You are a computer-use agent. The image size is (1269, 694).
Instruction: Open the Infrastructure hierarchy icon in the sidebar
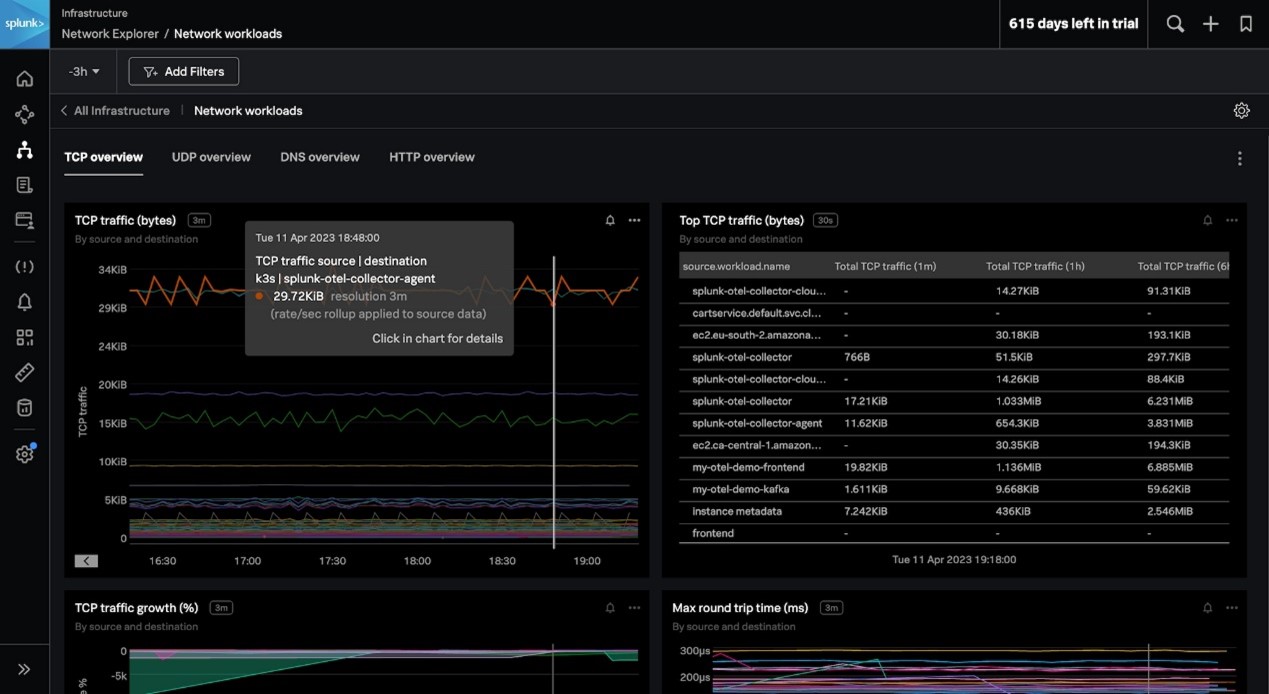pos(25,150)
